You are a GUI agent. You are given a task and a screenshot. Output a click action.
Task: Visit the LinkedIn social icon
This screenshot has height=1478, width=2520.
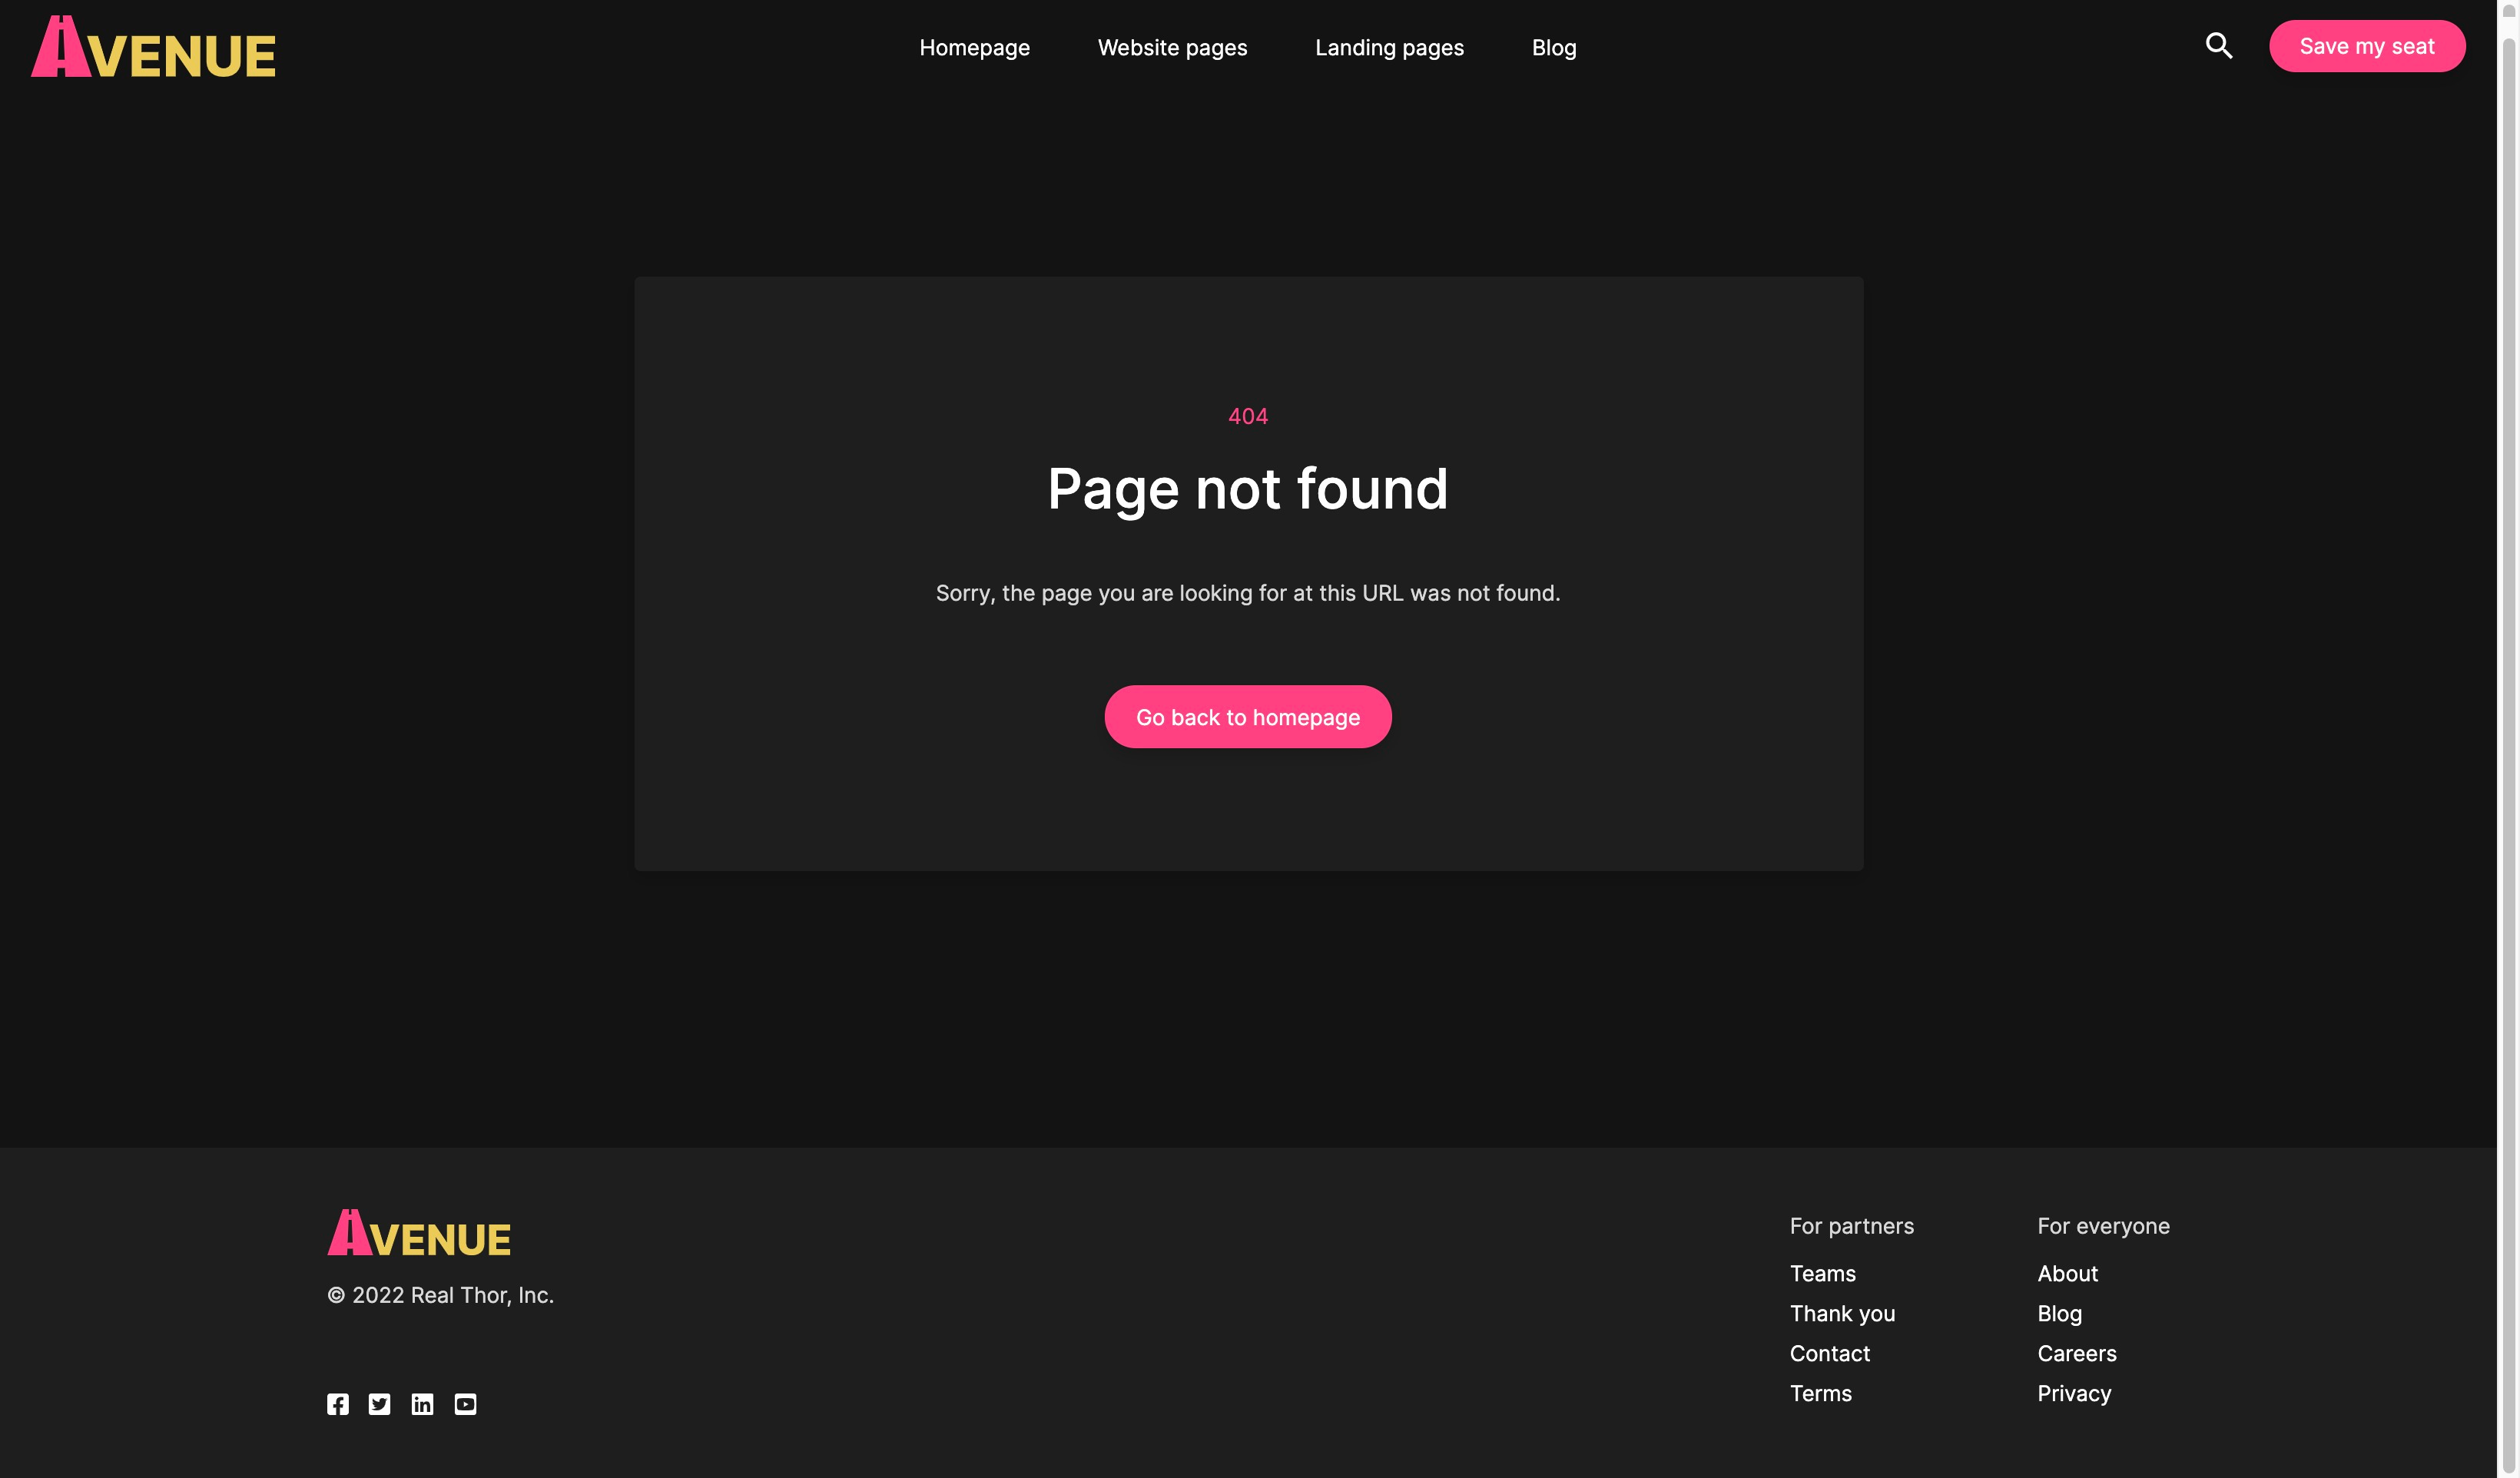click(x=422, y=1404)
